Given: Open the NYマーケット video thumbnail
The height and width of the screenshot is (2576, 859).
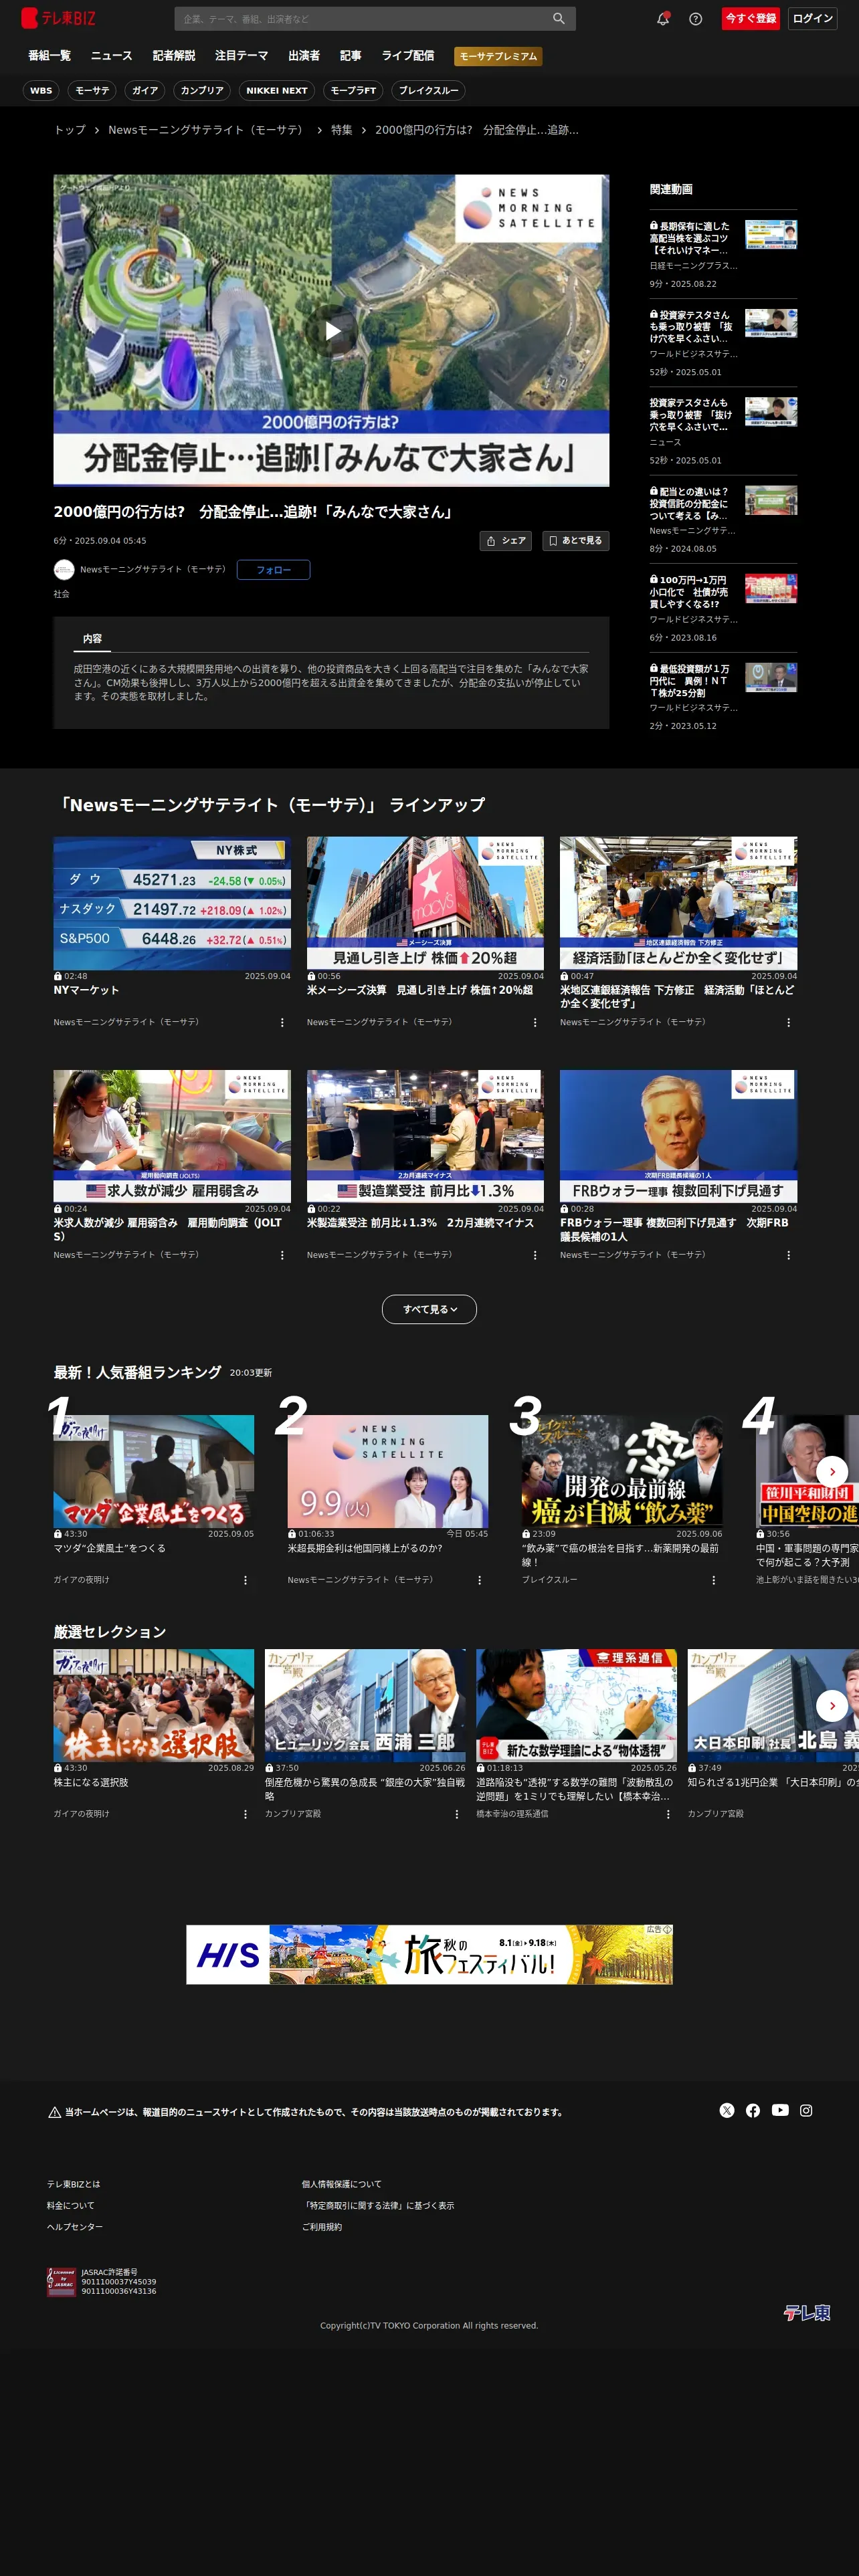Looking at the screenshot, I should 172,903.
